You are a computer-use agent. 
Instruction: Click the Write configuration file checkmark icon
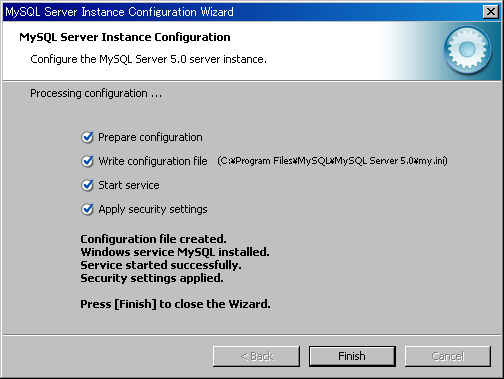(x=87, y=161)
